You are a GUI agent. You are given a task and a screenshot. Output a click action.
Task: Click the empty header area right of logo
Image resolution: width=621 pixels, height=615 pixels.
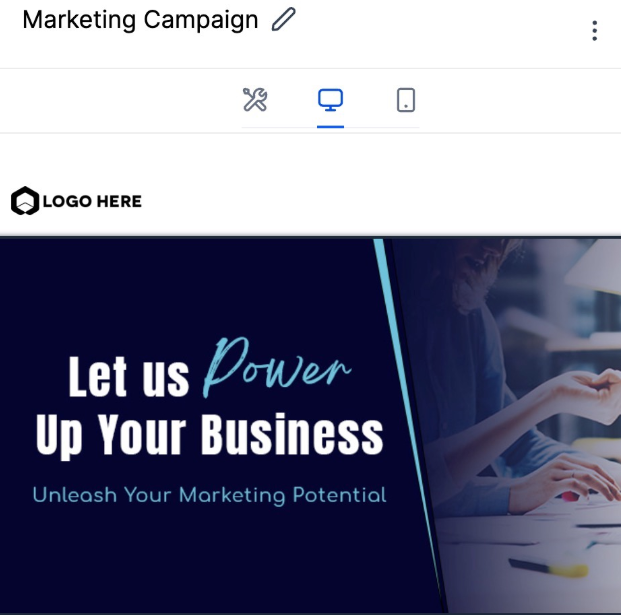[380, 201]
